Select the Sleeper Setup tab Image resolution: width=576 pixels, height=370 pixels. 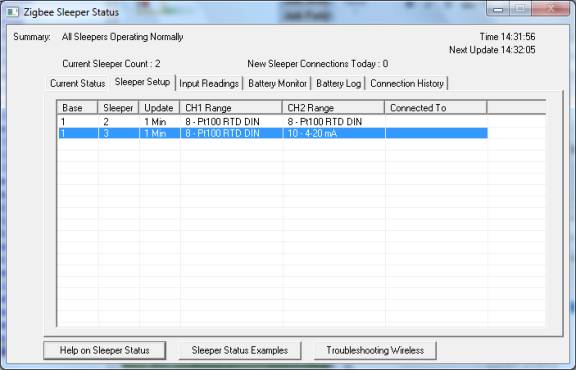143,82
